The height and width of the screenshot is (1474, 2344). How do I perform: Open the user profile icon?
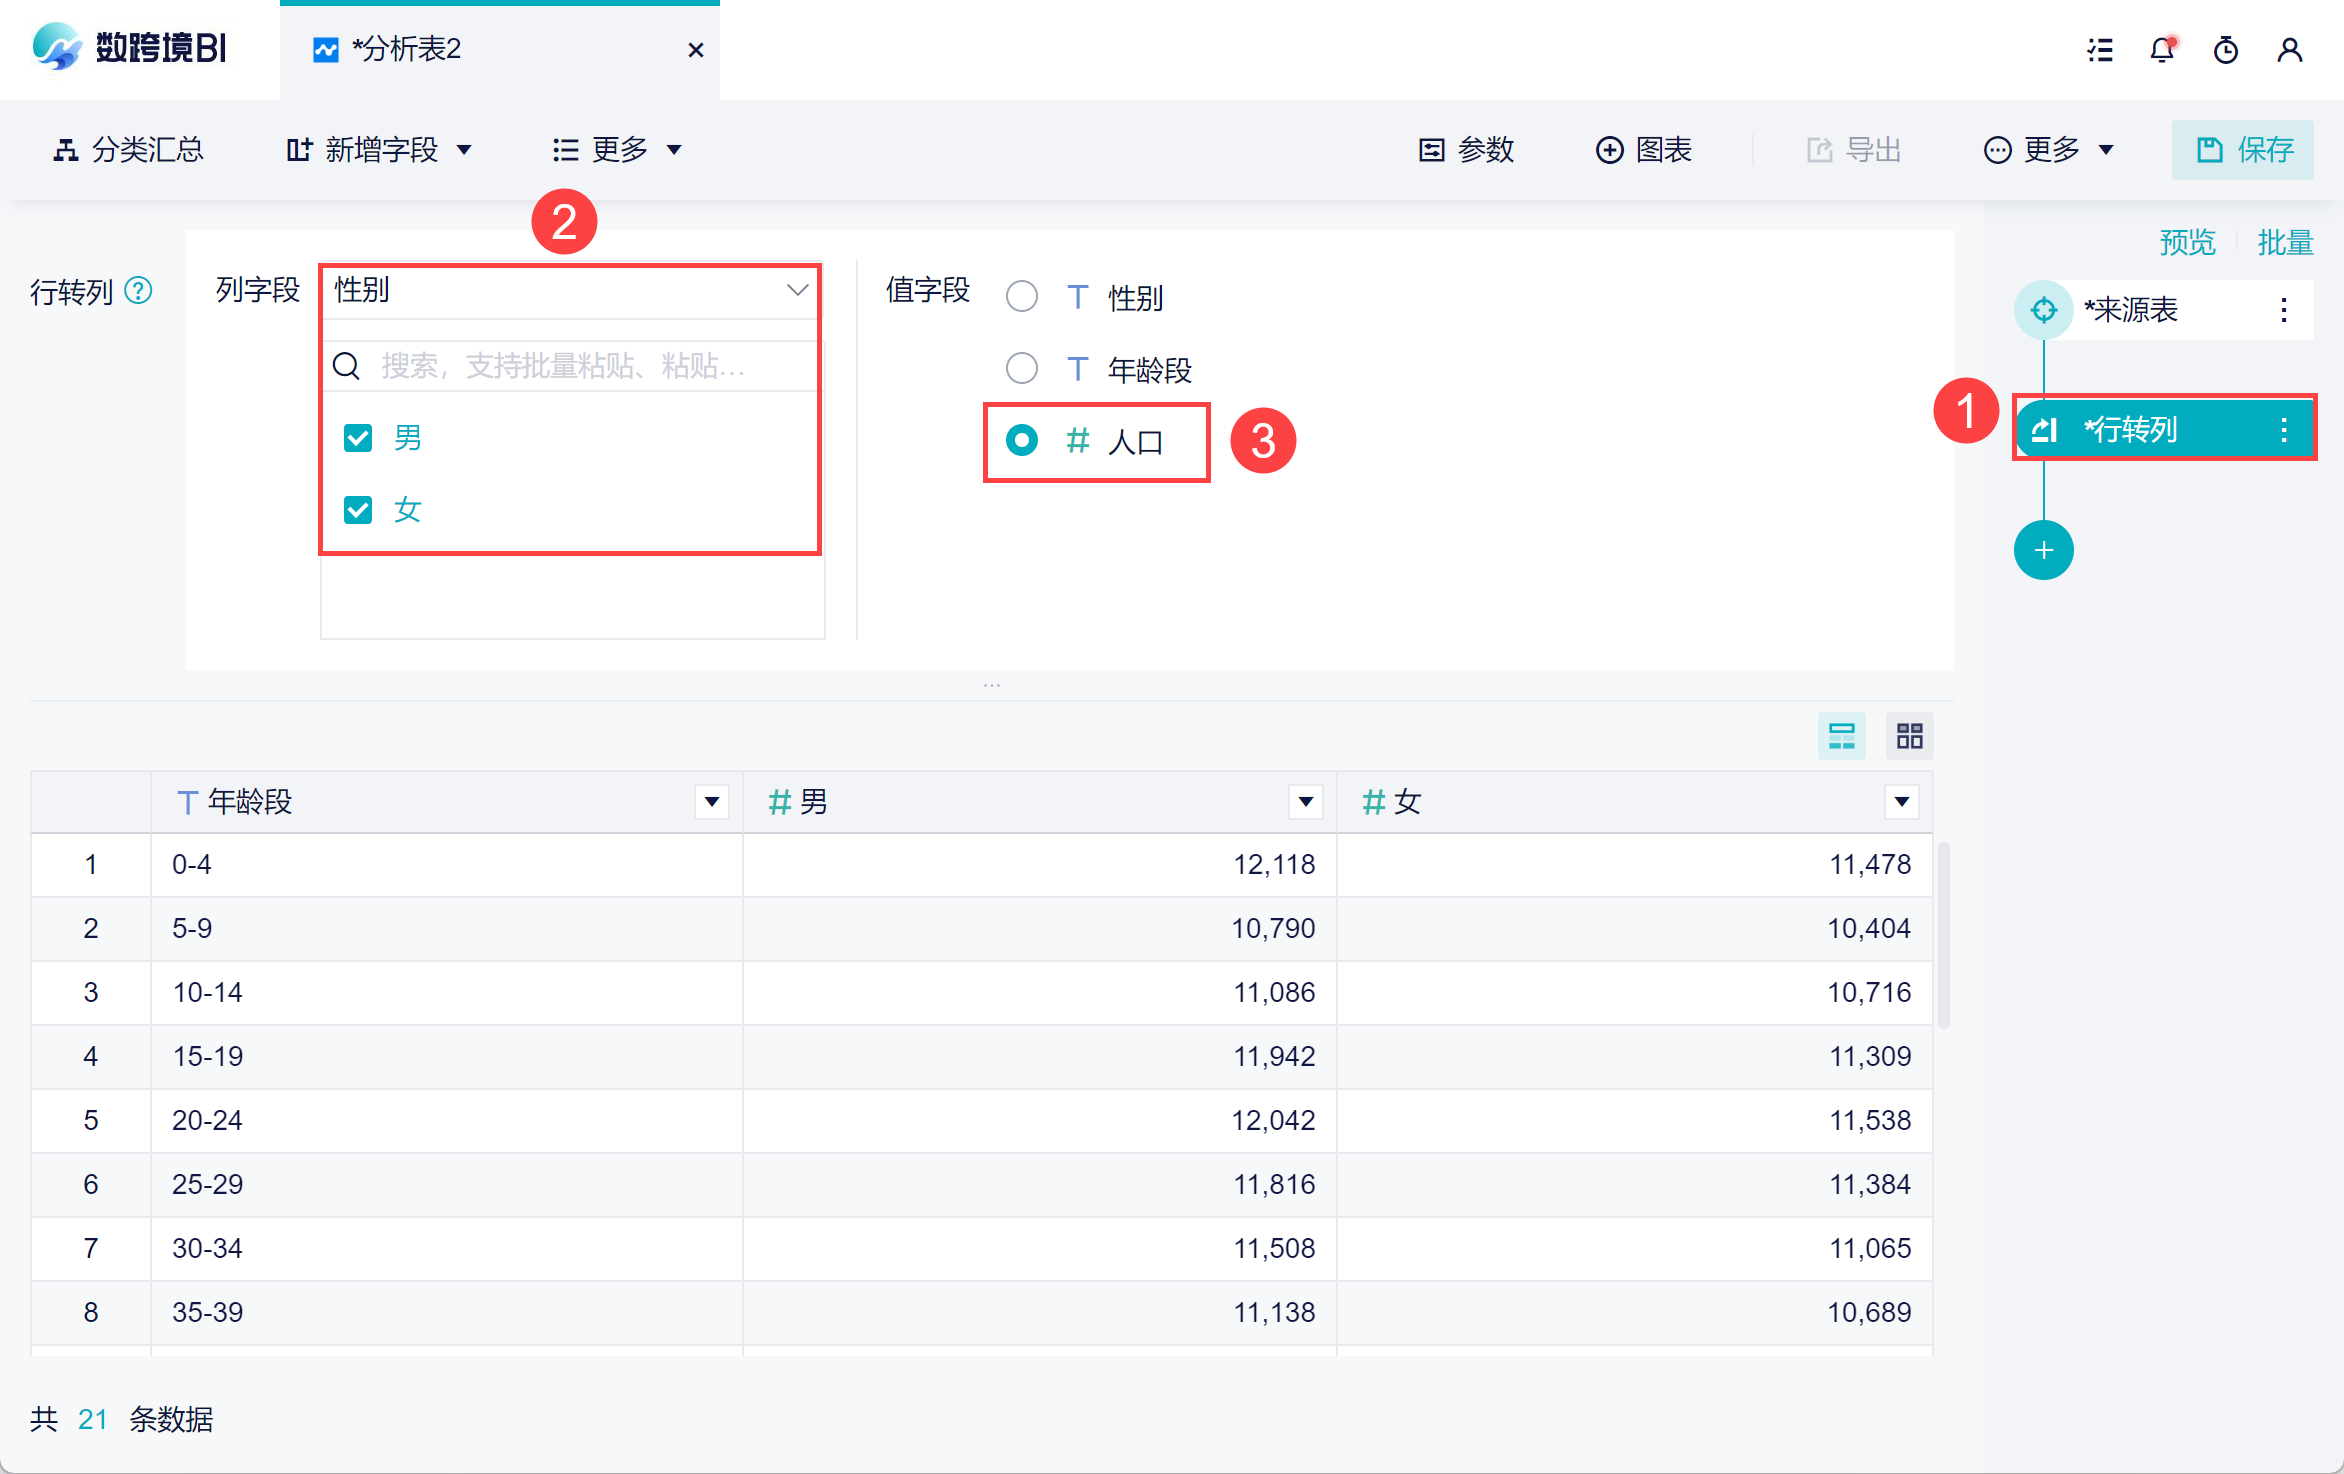(2289, 50)
